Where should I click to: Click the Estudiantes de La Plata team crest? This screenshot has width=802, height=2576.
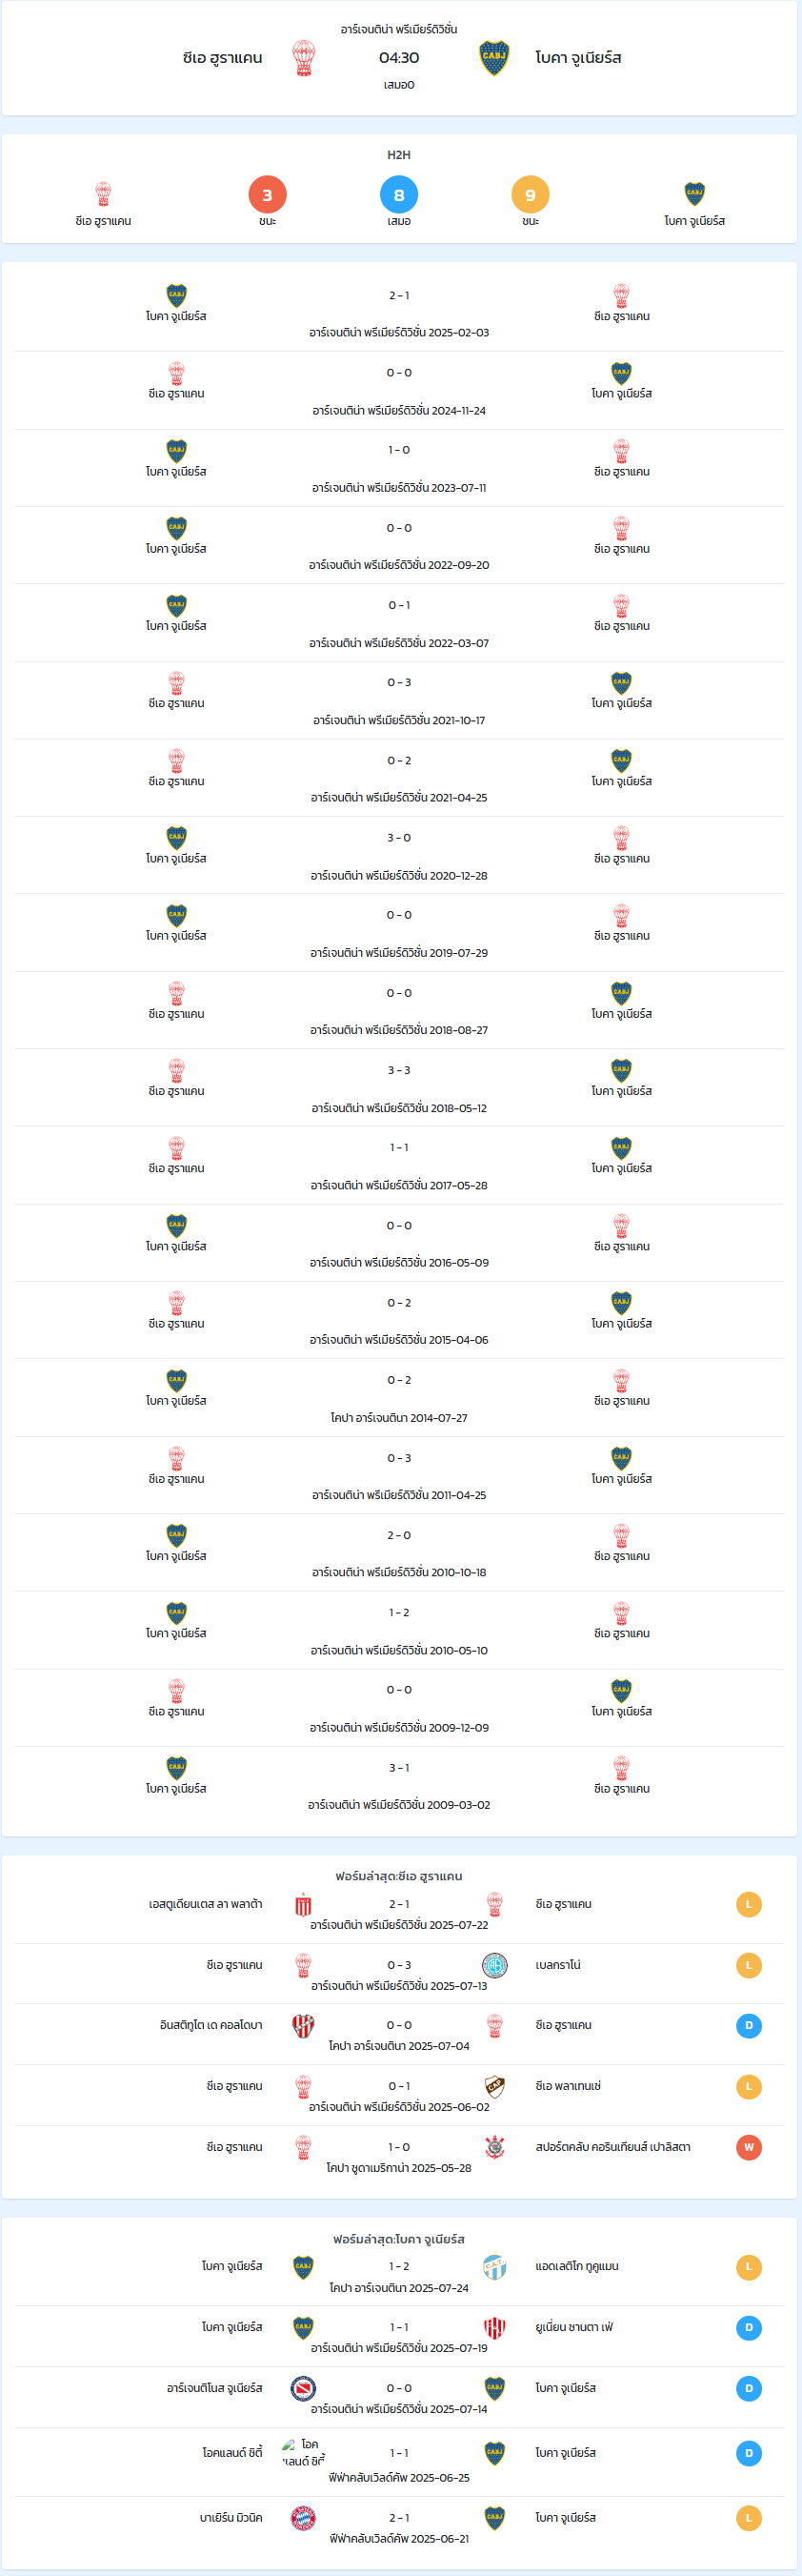303,1904
